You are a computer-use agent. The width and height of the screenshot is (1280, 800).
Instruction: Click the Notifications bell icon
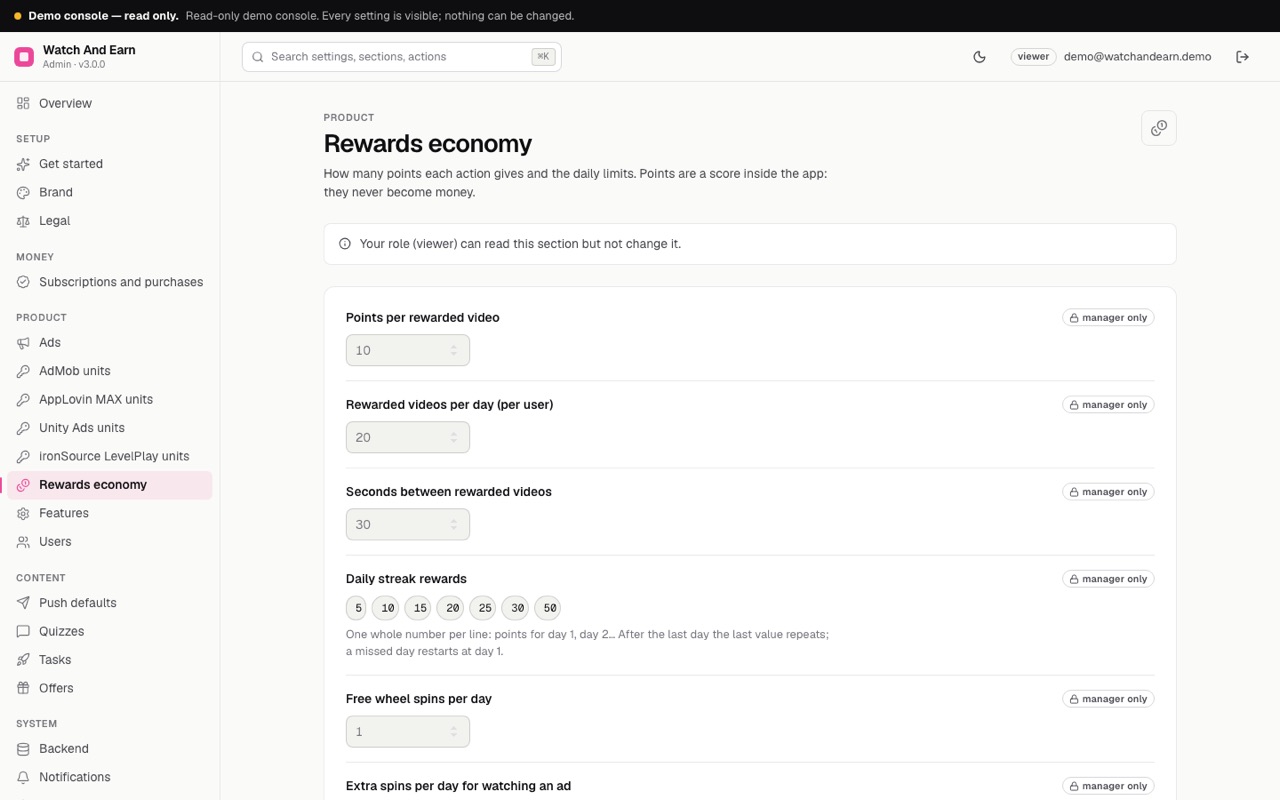(x=23, y=777)
